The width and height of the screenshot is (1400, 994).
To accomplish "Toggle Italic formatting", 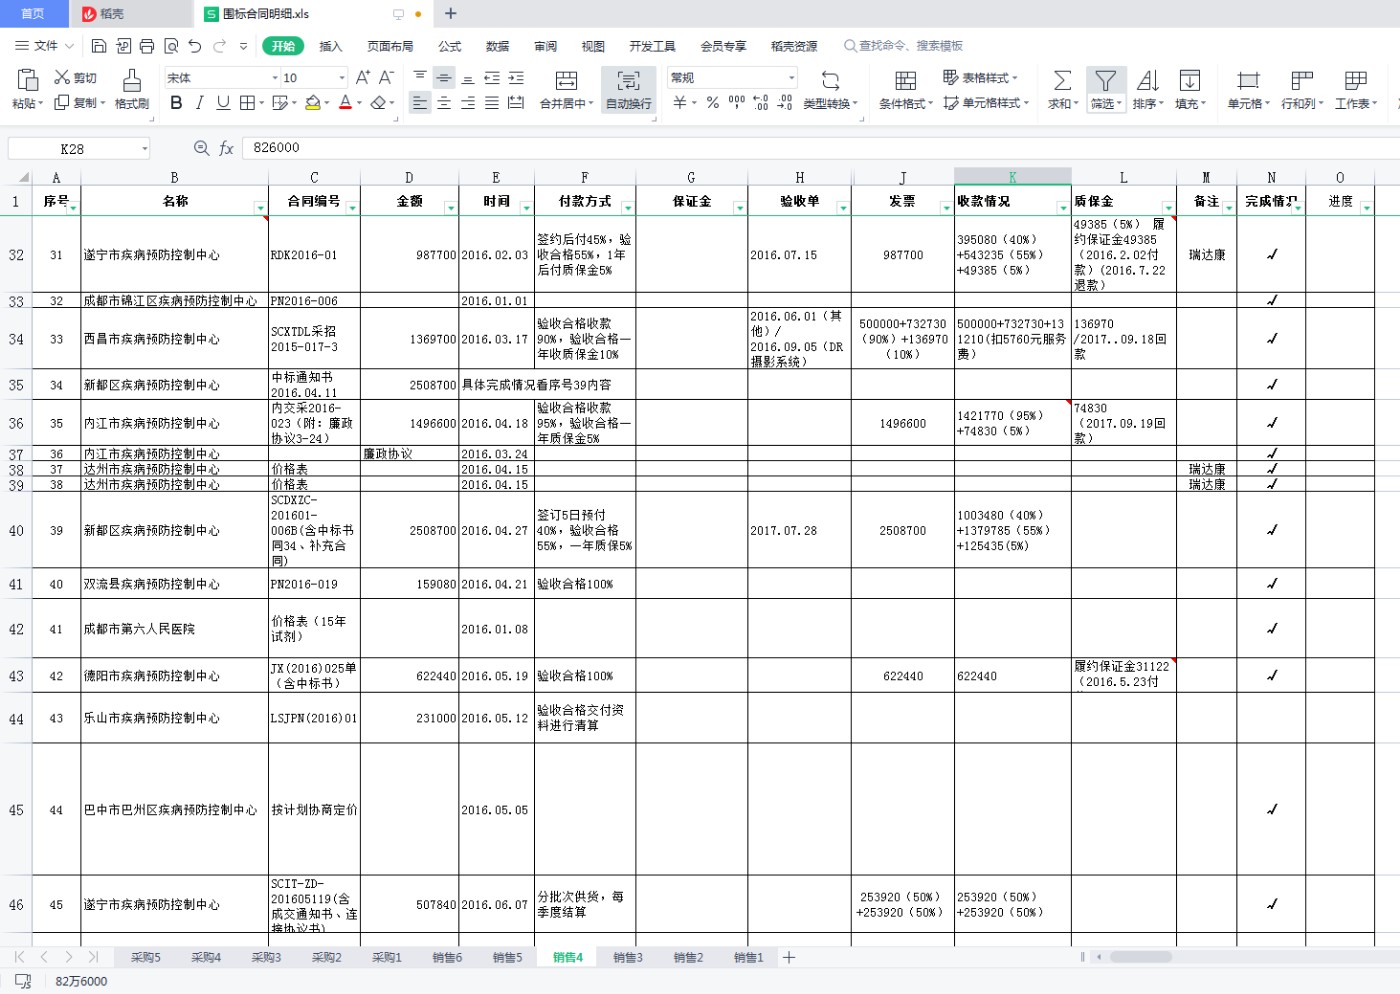I will 199,103.
